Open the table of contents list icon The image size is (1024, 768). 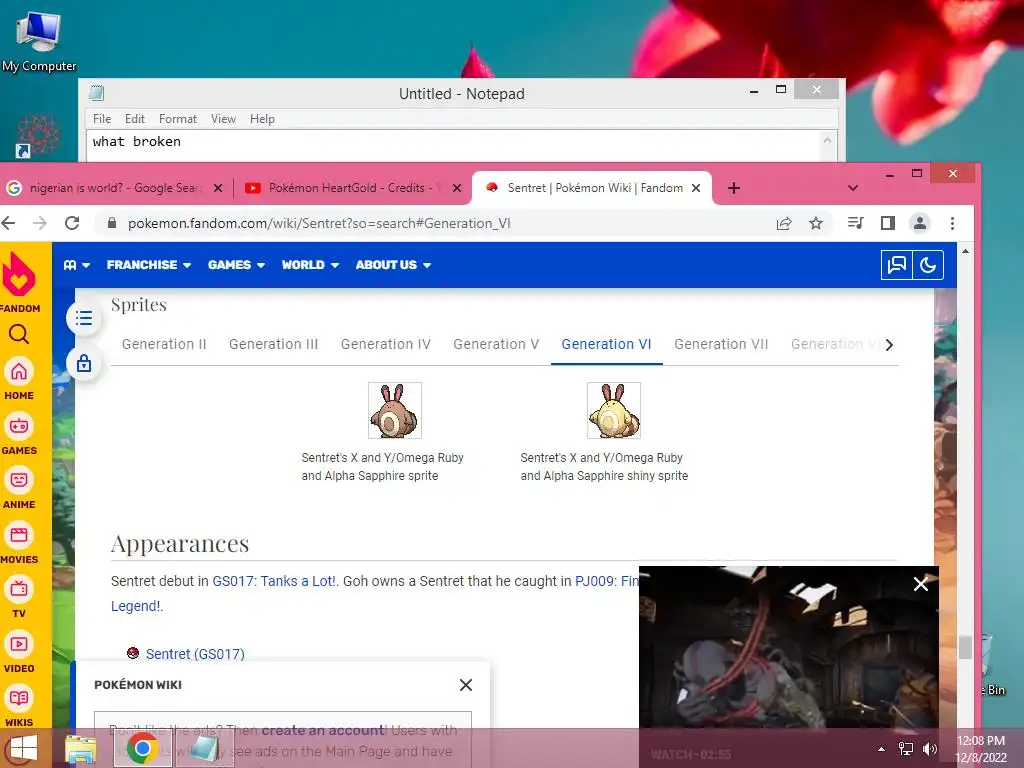click(x=84, y=318)
